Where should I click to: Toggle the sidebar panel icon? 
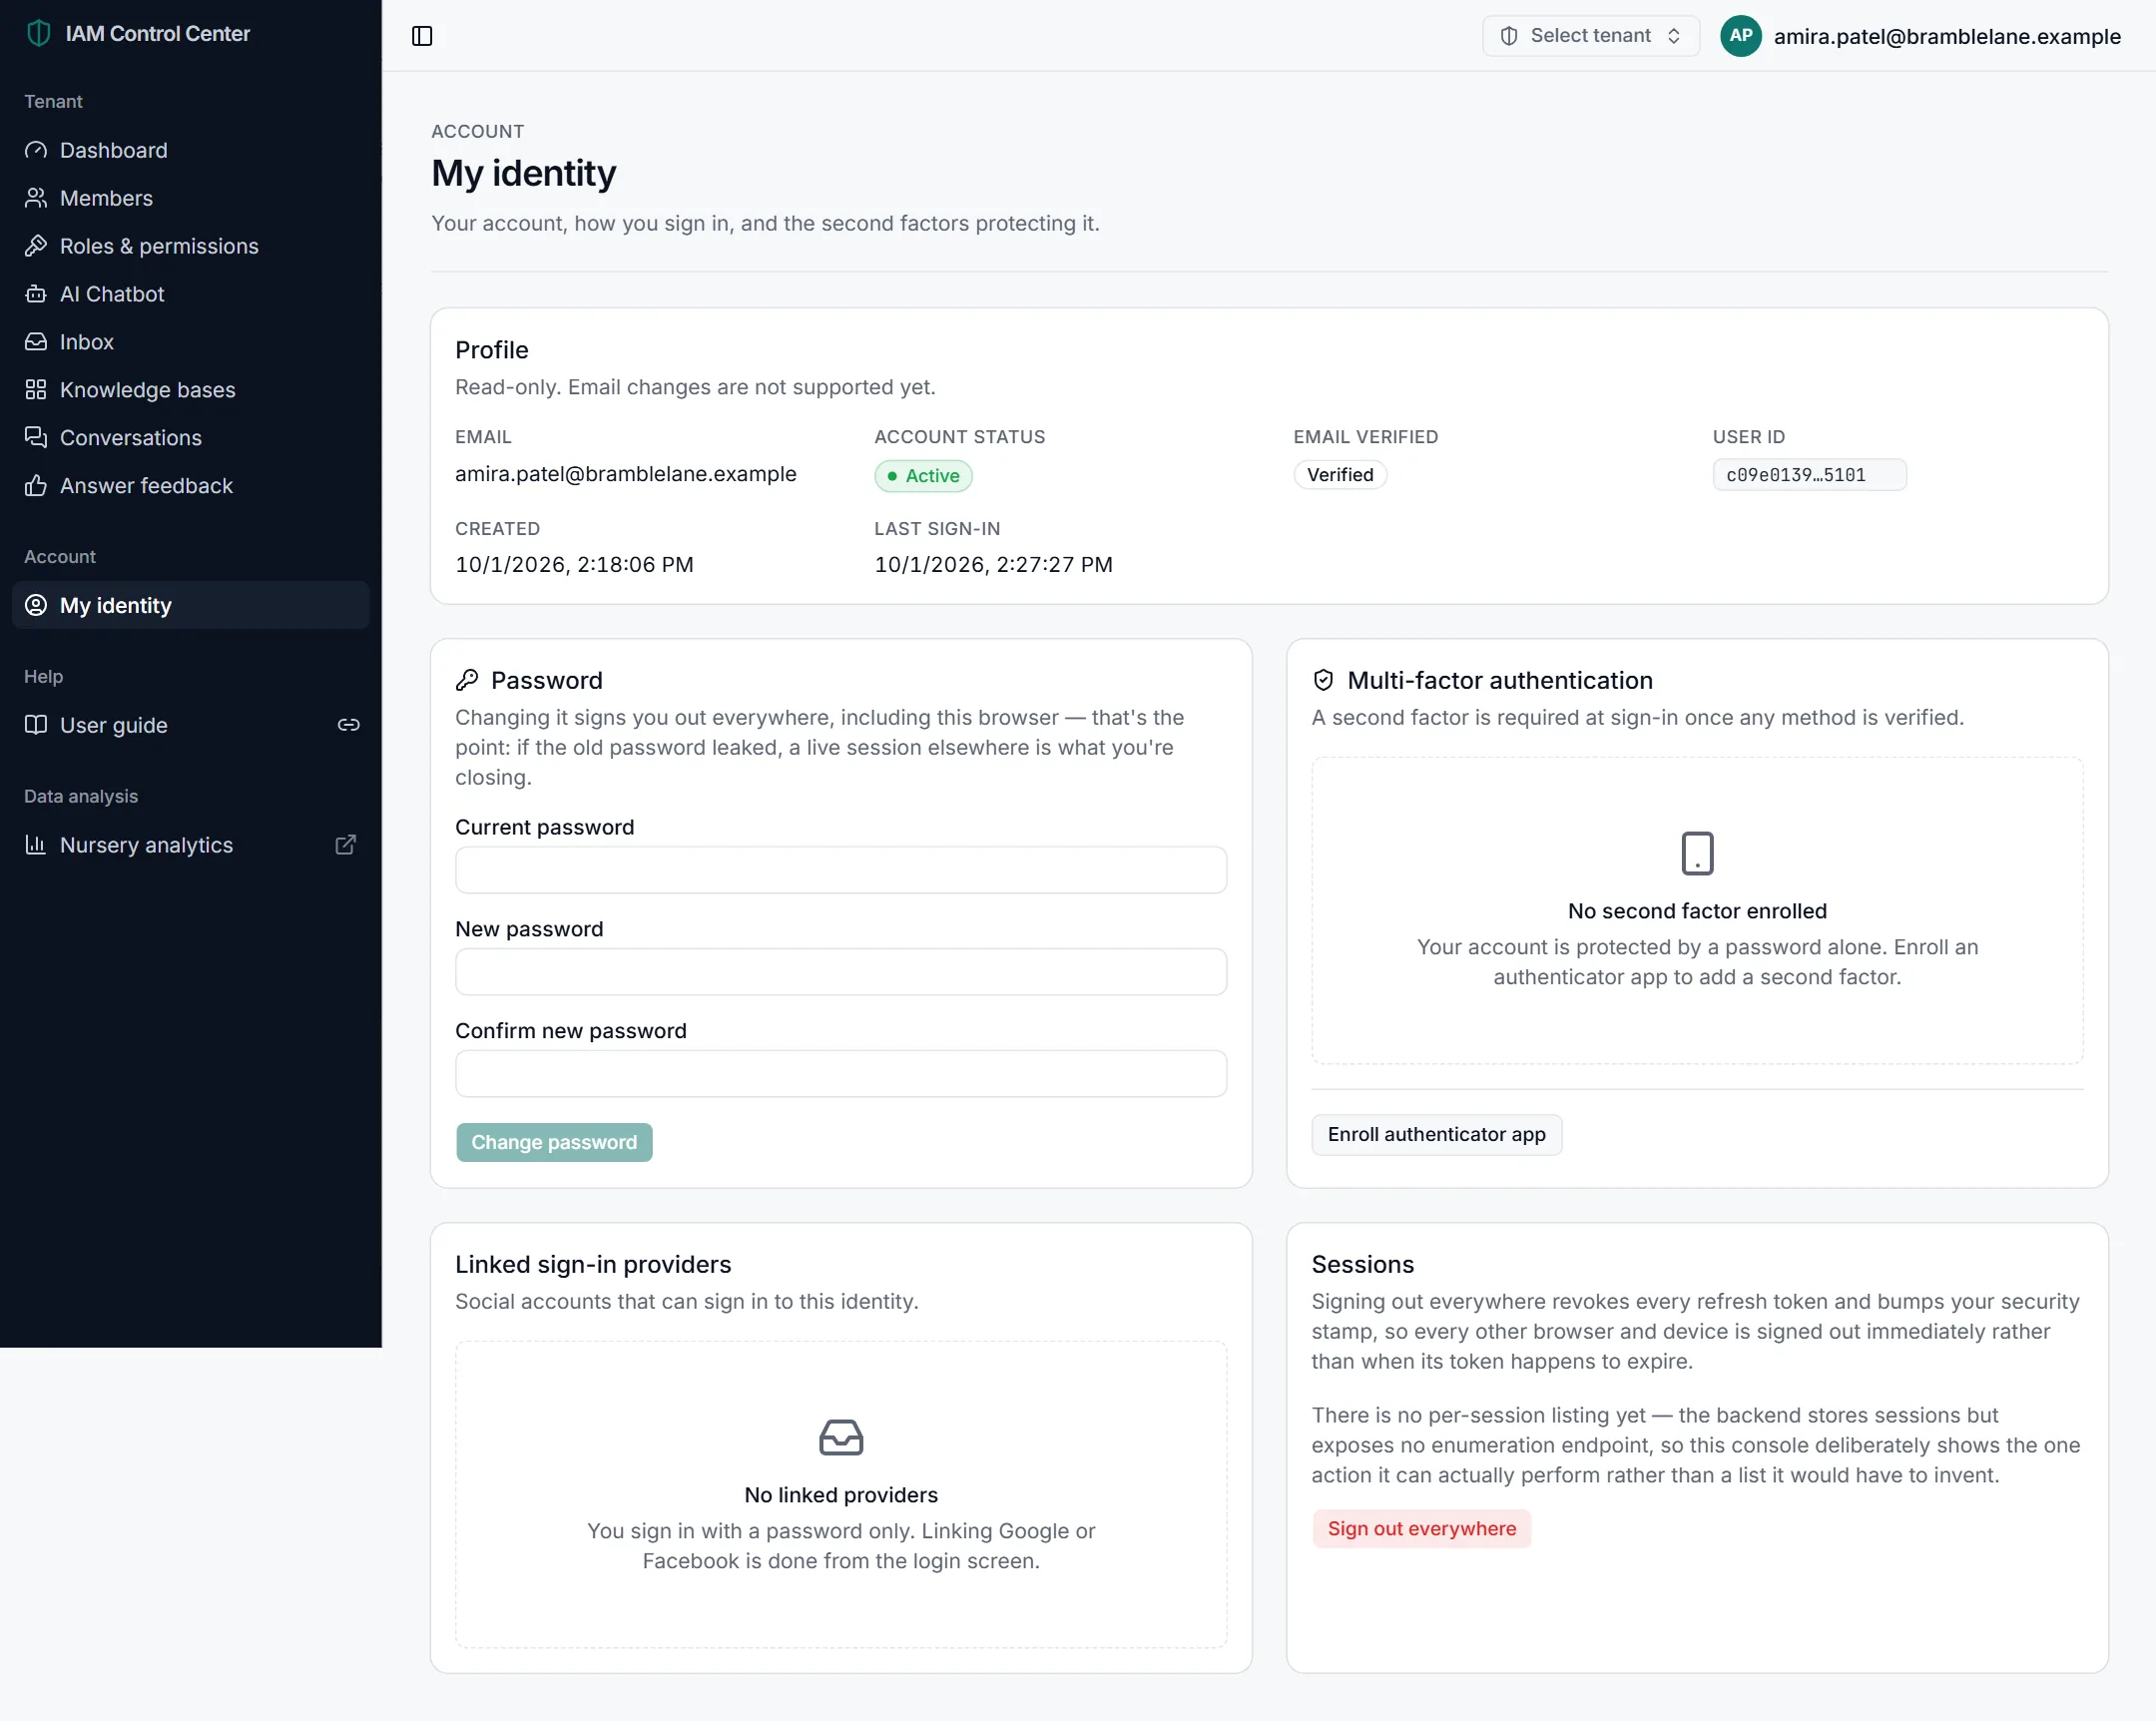point(422,36)
